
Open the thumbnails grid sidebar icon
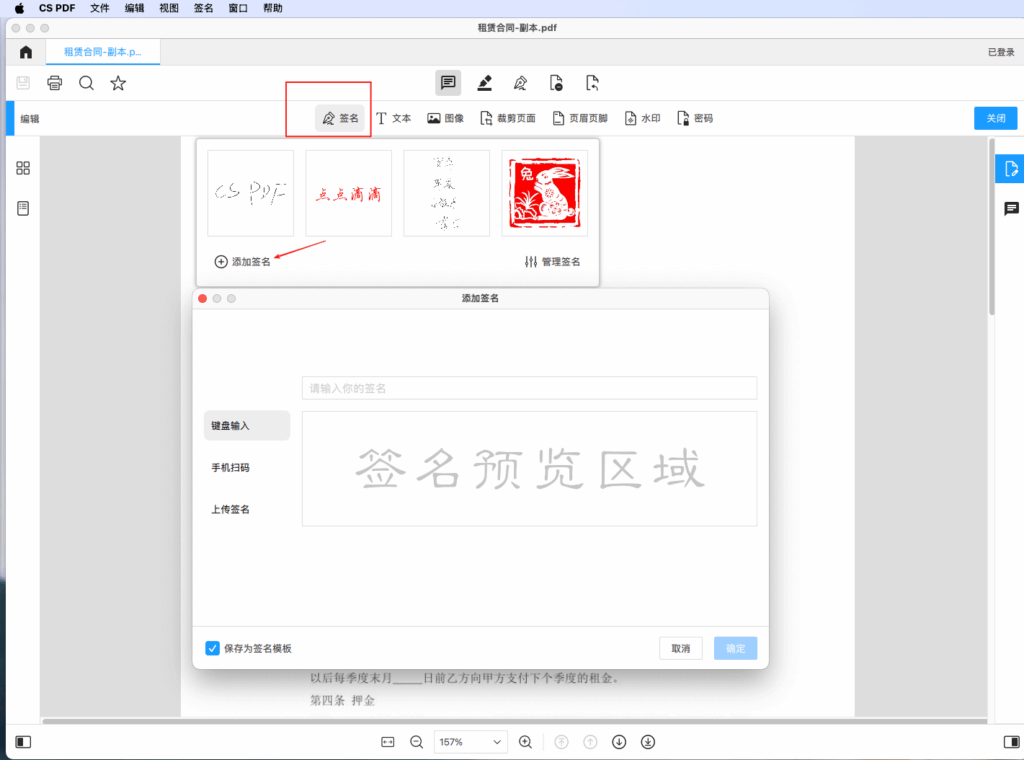[23, 168]
